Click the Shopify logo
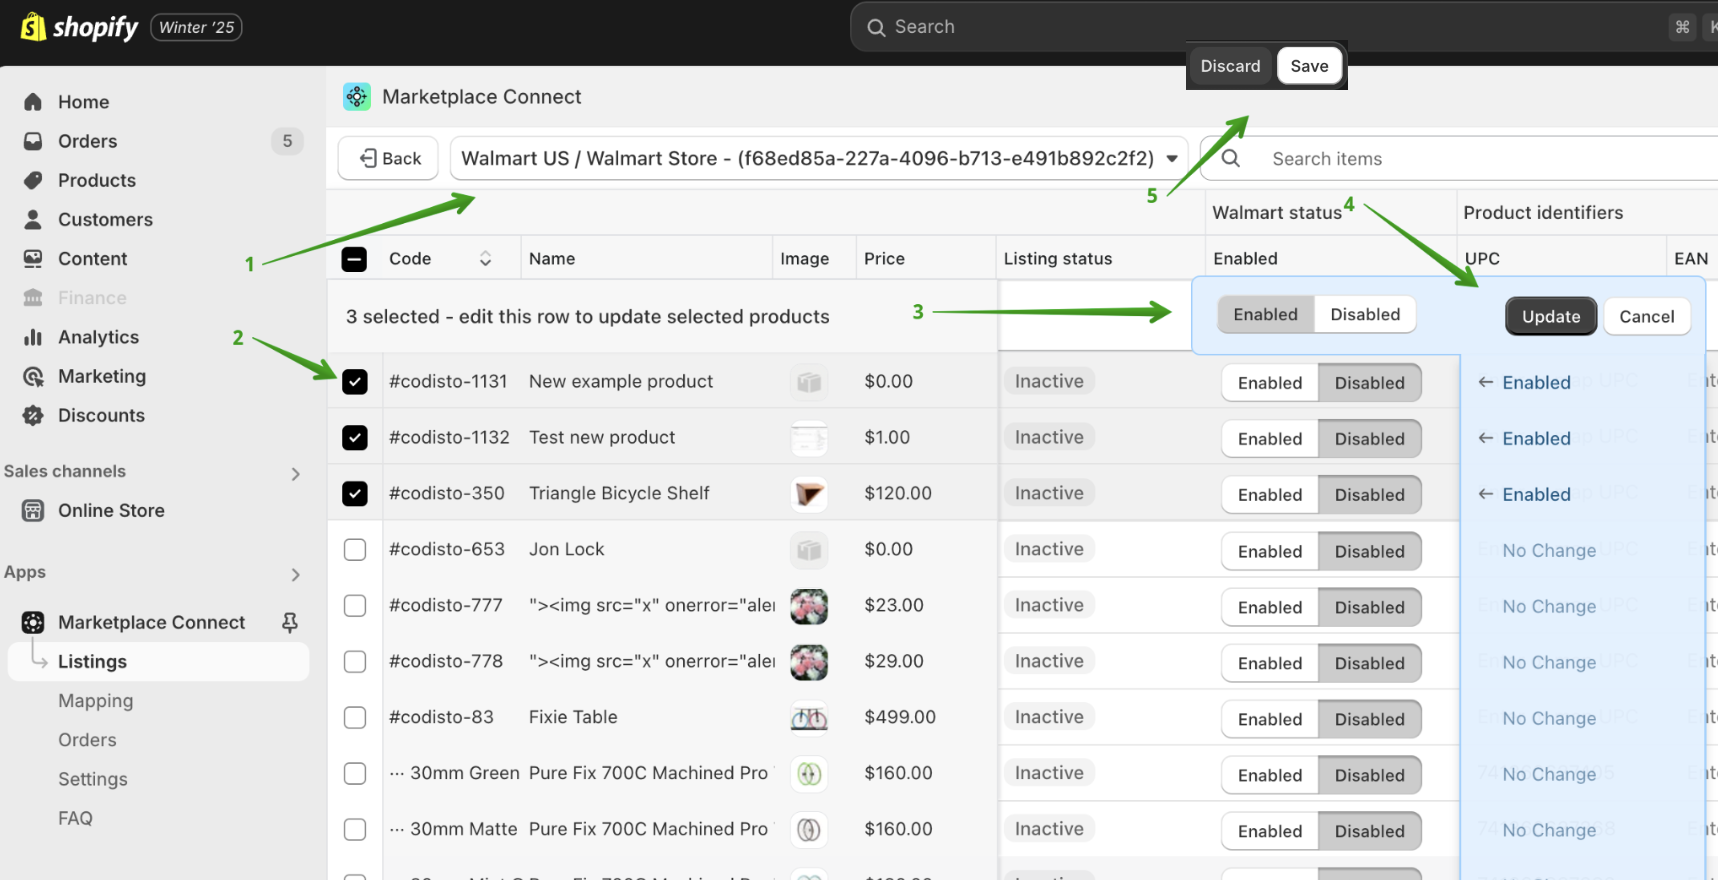 point(79,27)
